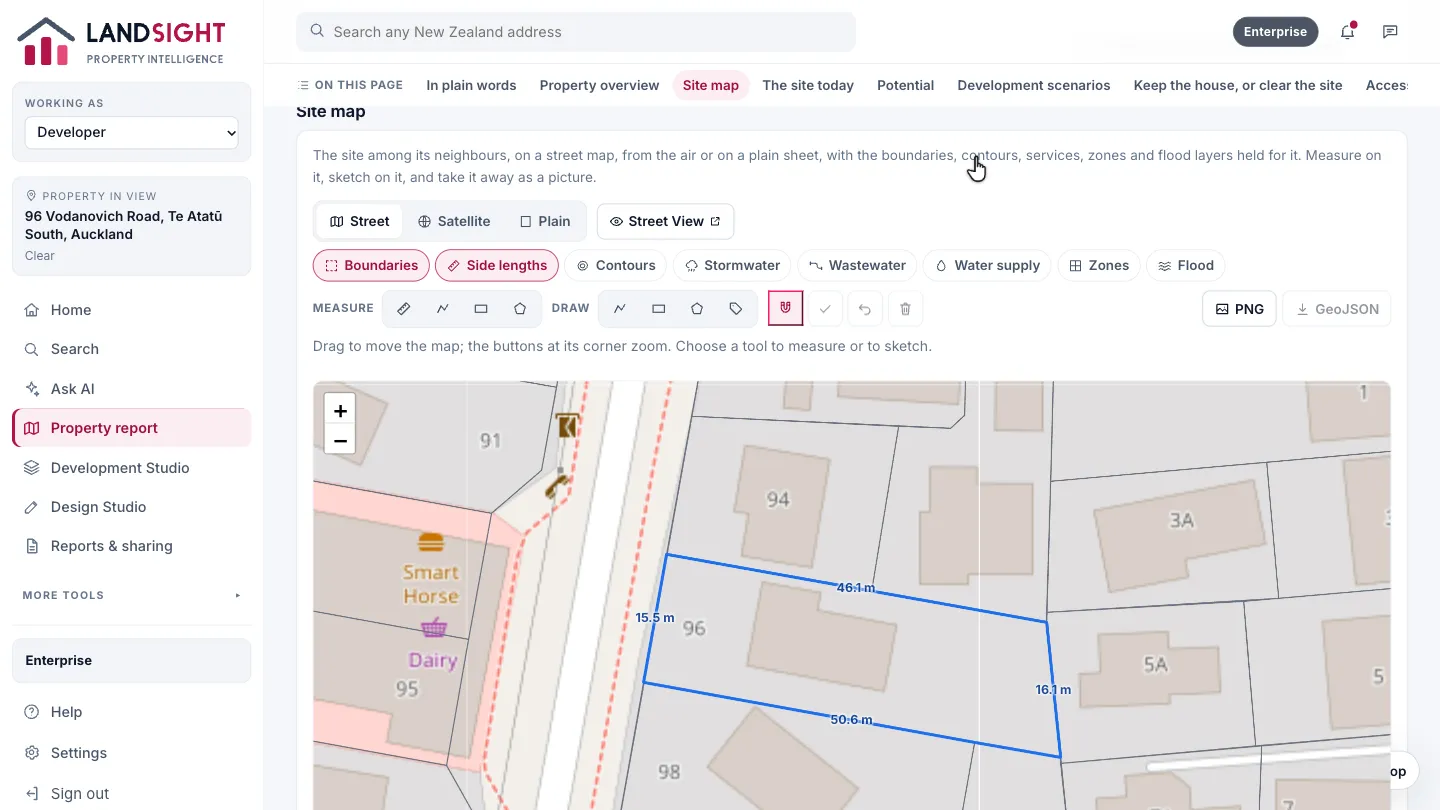The height and width of the screenshot is (810, 1440).
Task: Click the checkmark finish sketch icon
Action: (825, 309)
